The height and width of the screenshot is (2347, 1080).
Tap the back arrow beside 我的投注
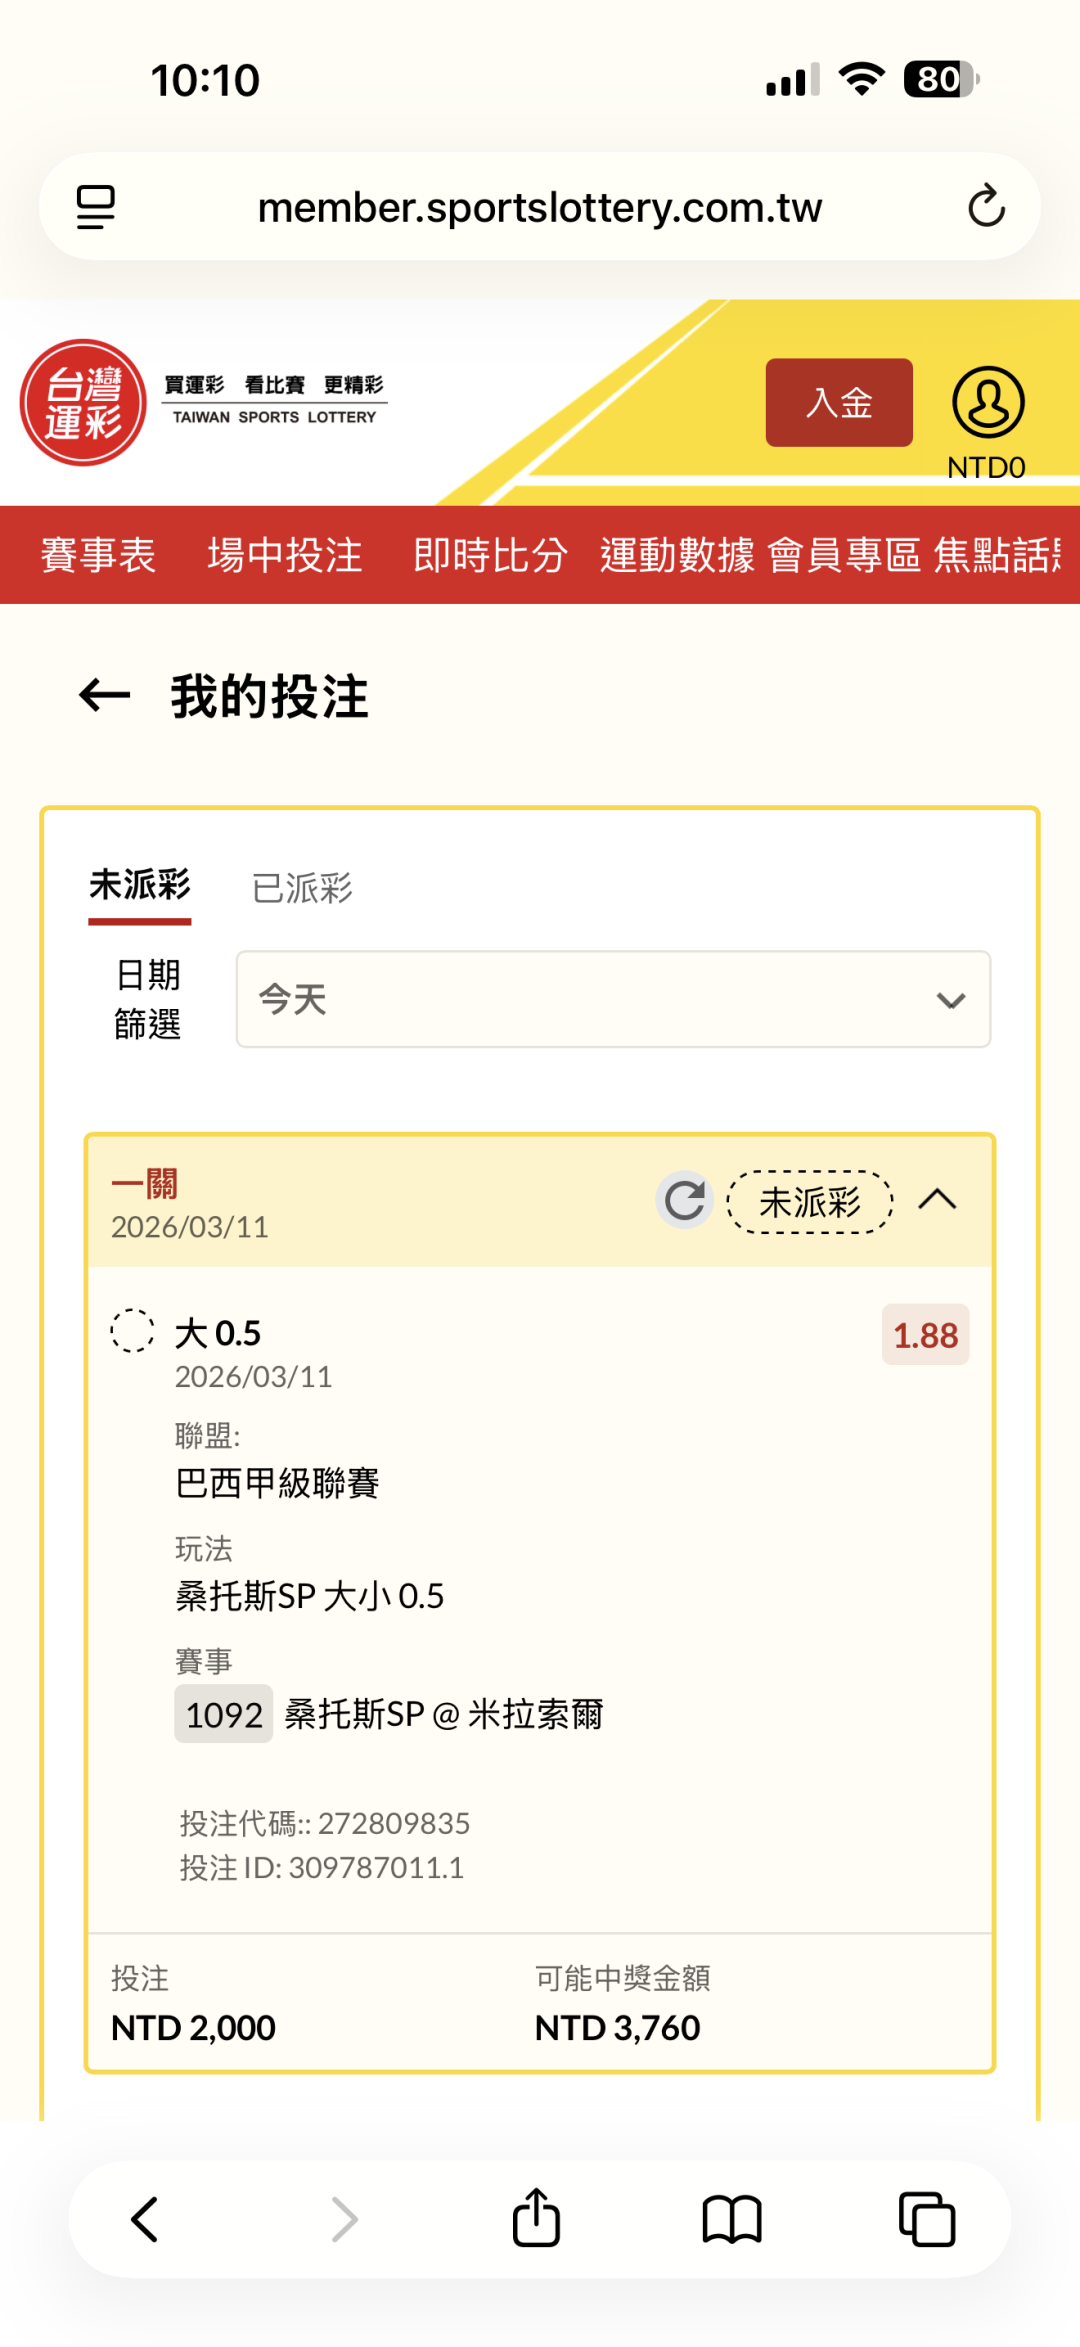[105, 696]
